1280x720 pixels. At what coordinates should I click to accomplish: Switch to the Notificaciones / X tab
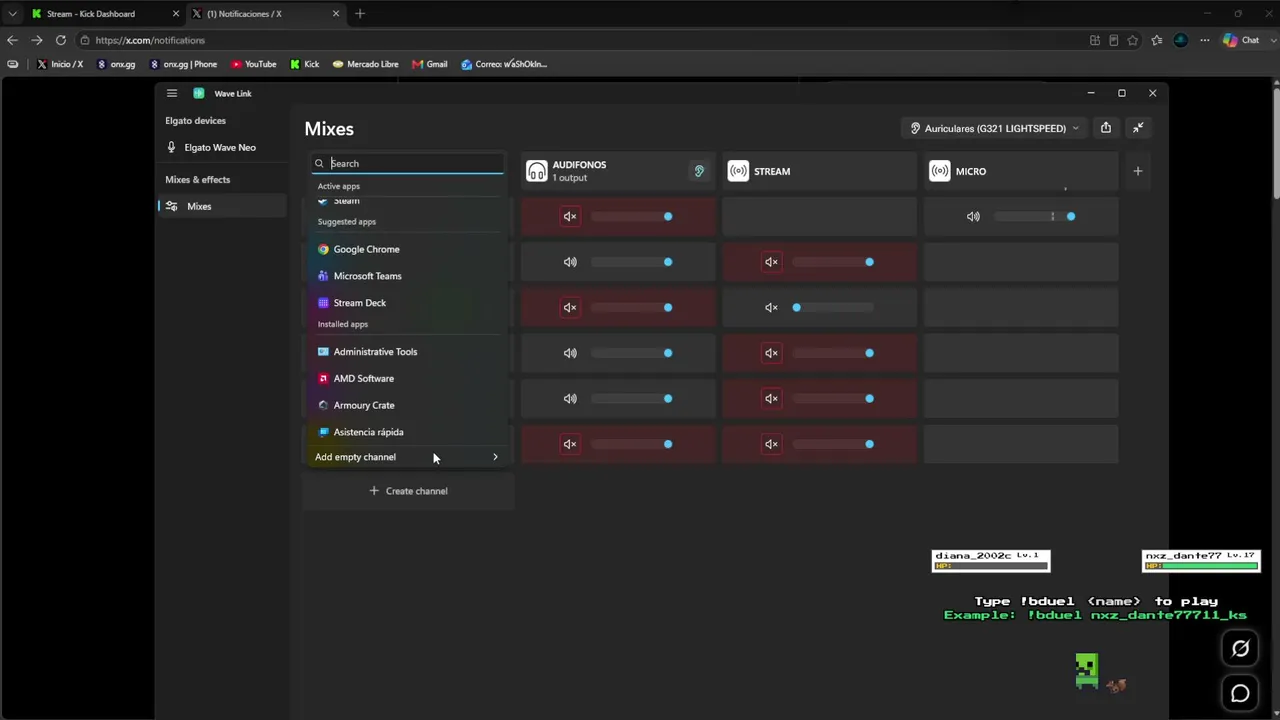tap(265, 14)
